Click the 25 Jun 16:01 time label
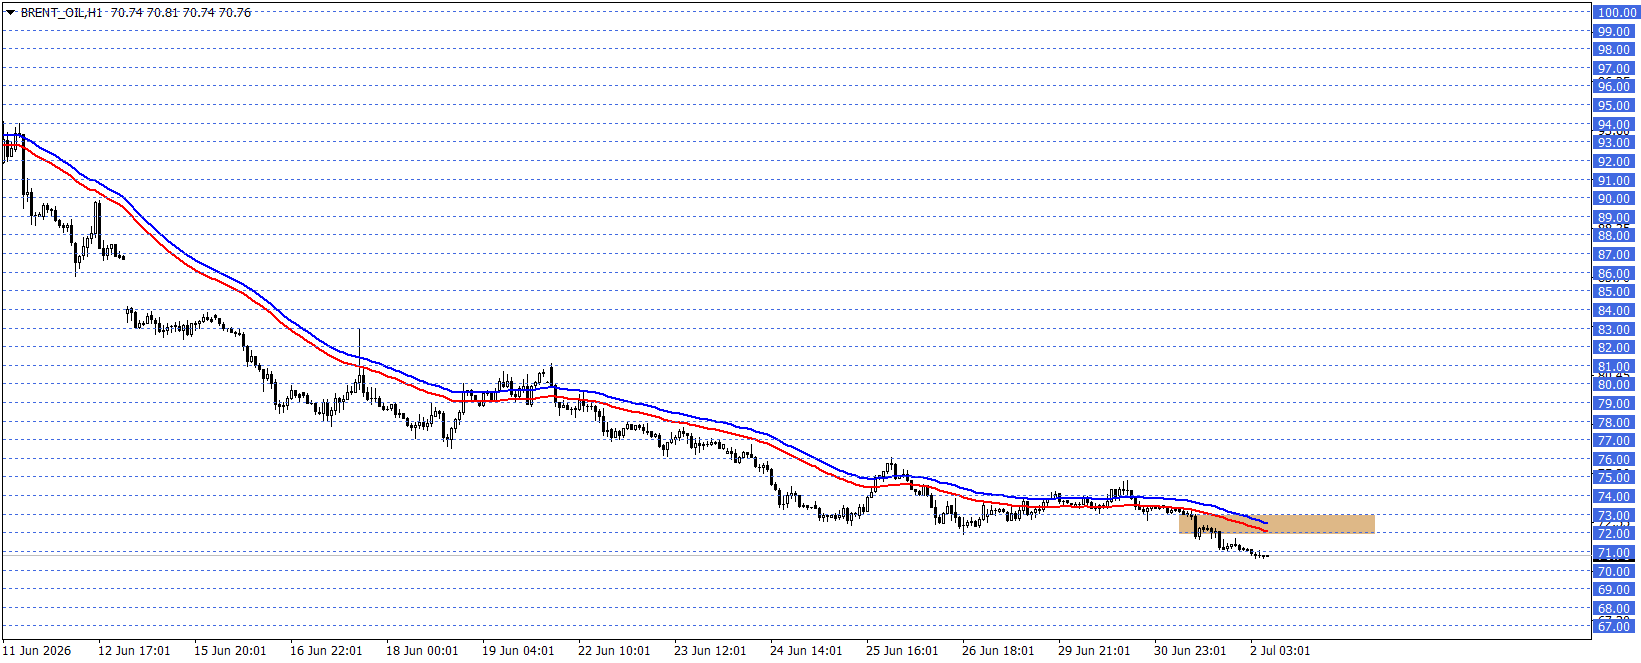Screen dimensions: 1641x663 pos(902,651)
